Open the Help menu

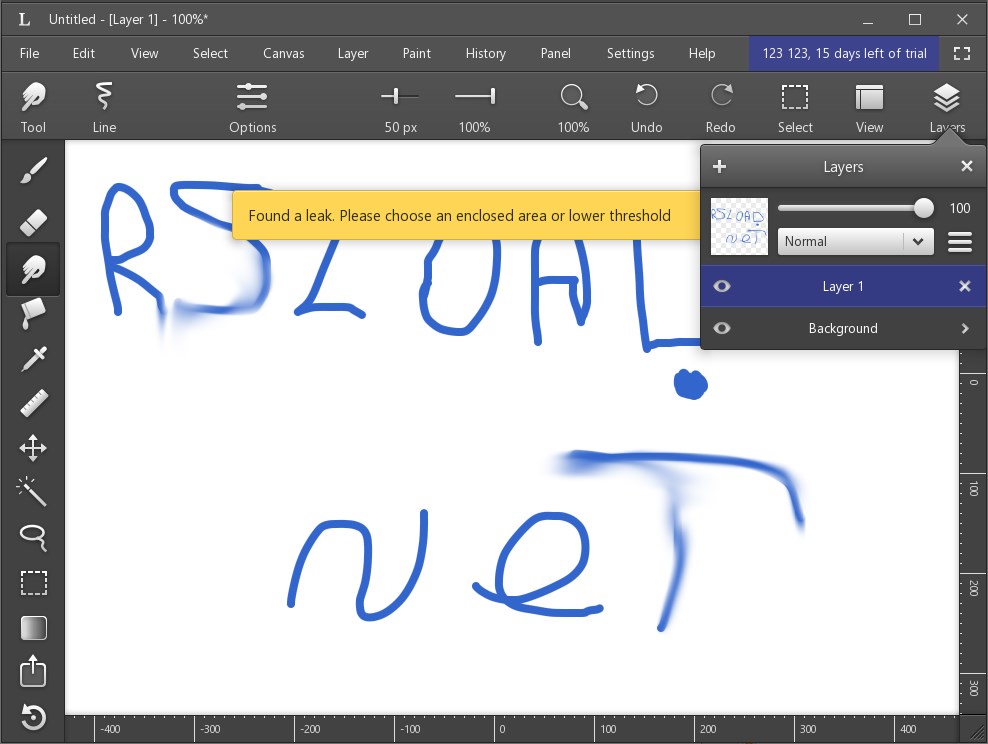(x=701, y=54)
